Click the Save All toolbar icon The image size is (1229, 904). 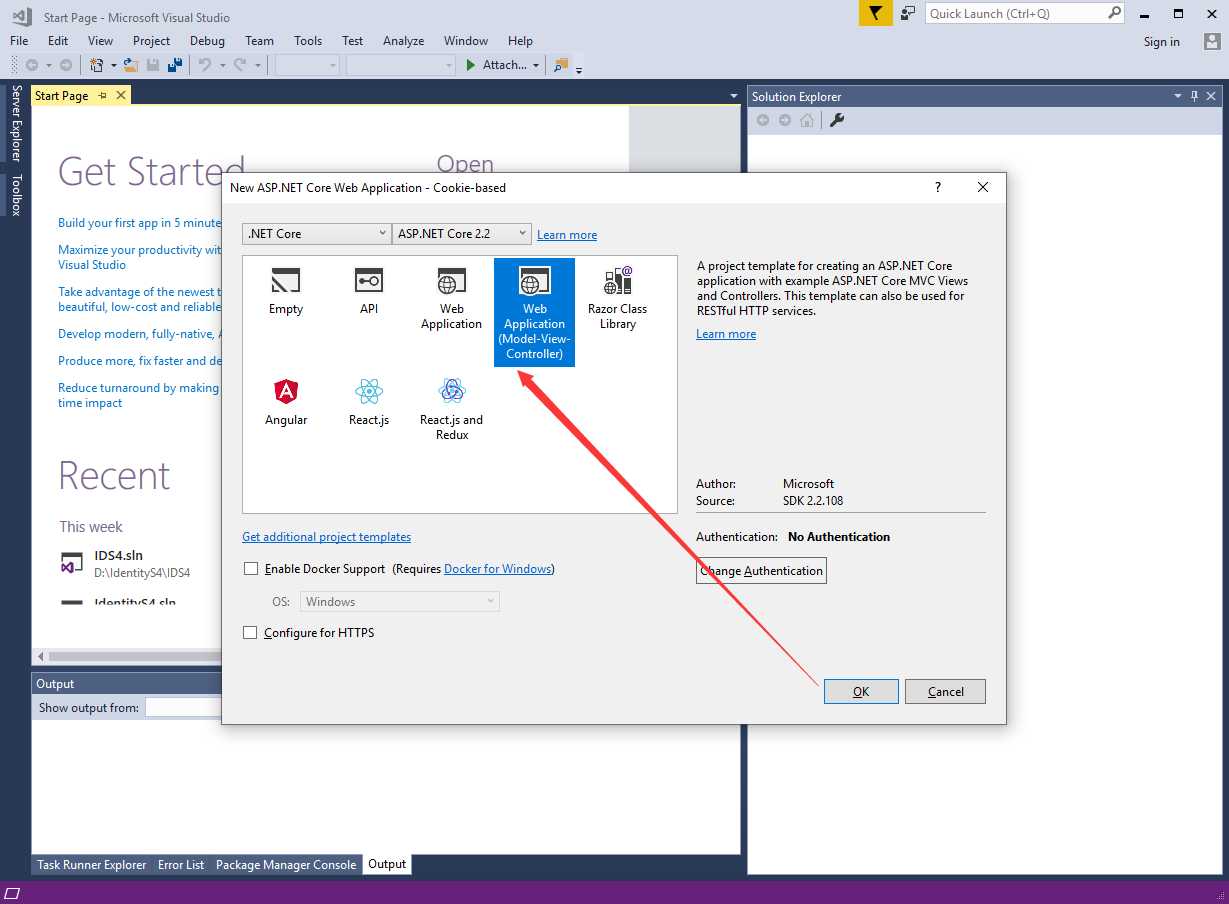[175, 65]
